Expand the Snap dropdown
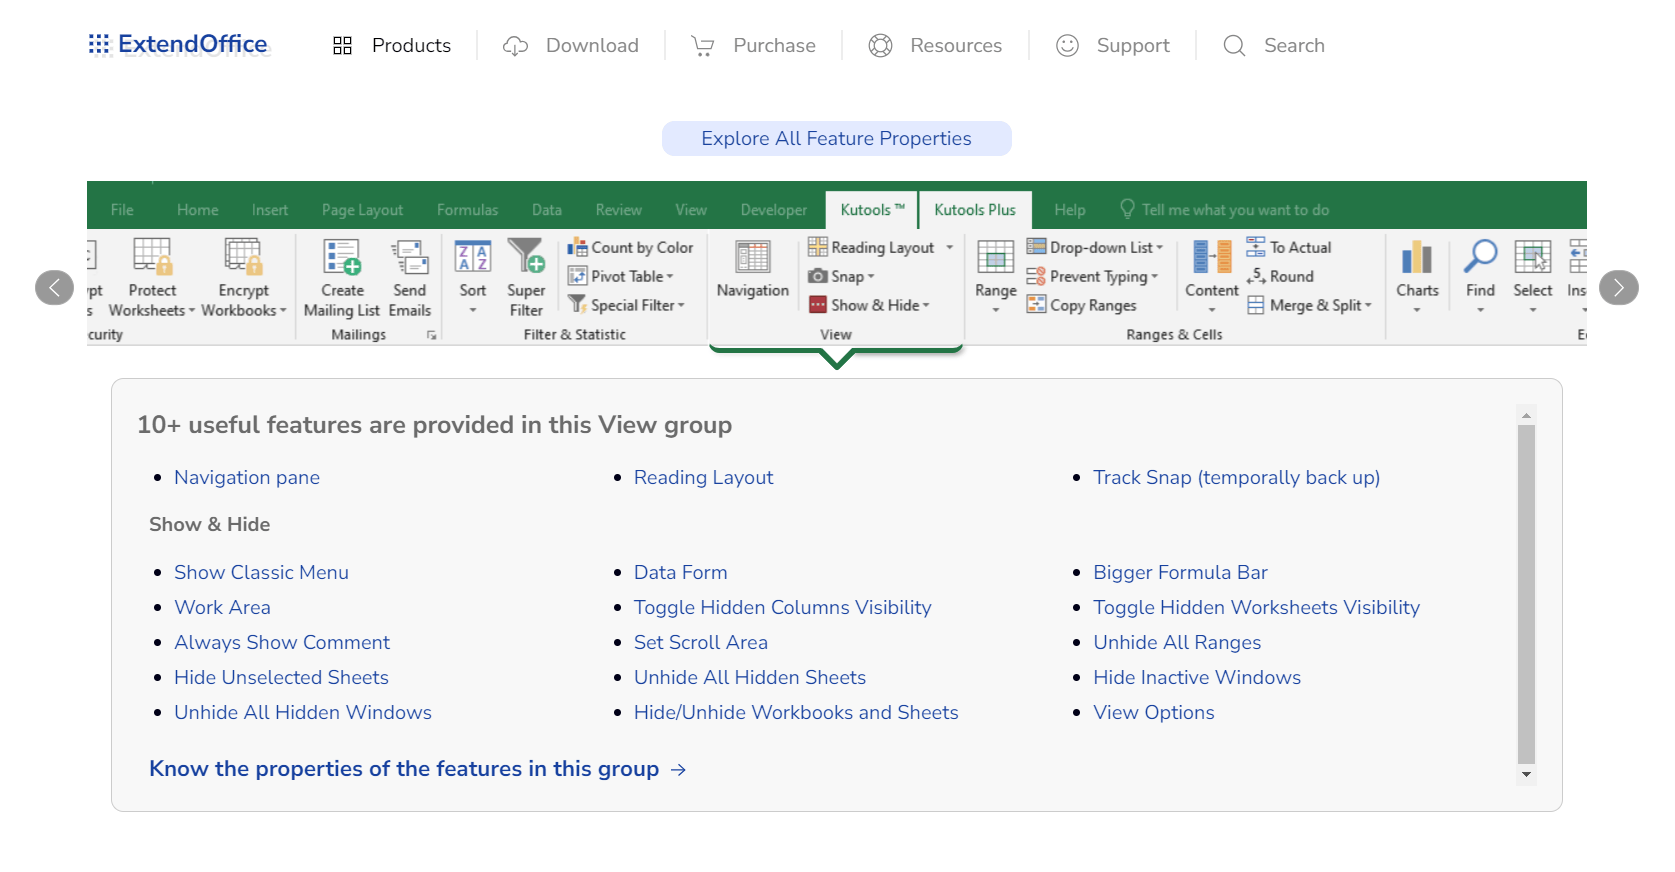 tap(871, 277)
